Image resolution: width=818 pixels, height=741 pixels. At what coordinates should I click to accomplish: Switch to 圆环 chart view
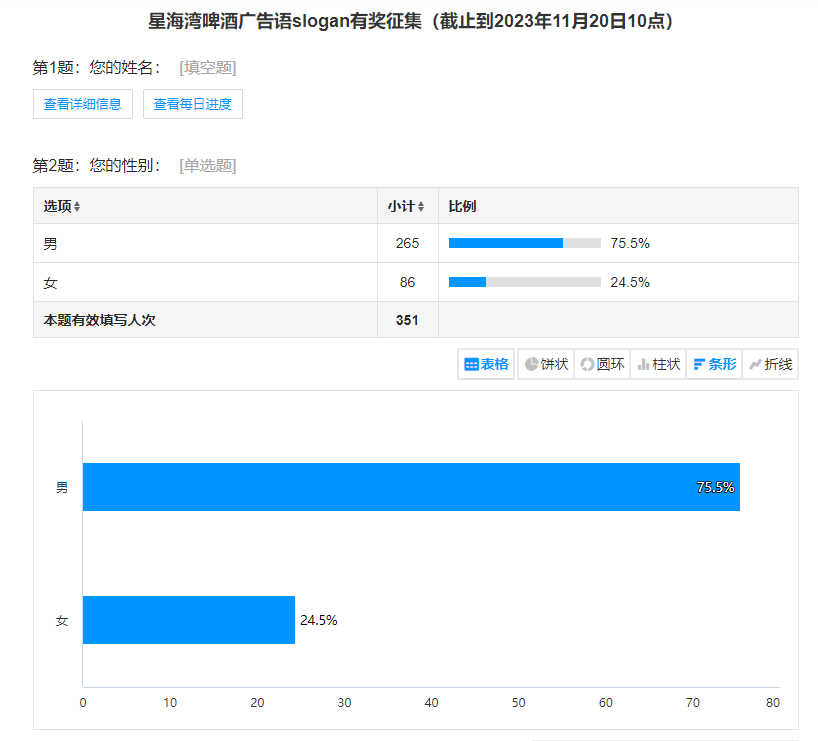pyautogui.click(x=602, y=364)
